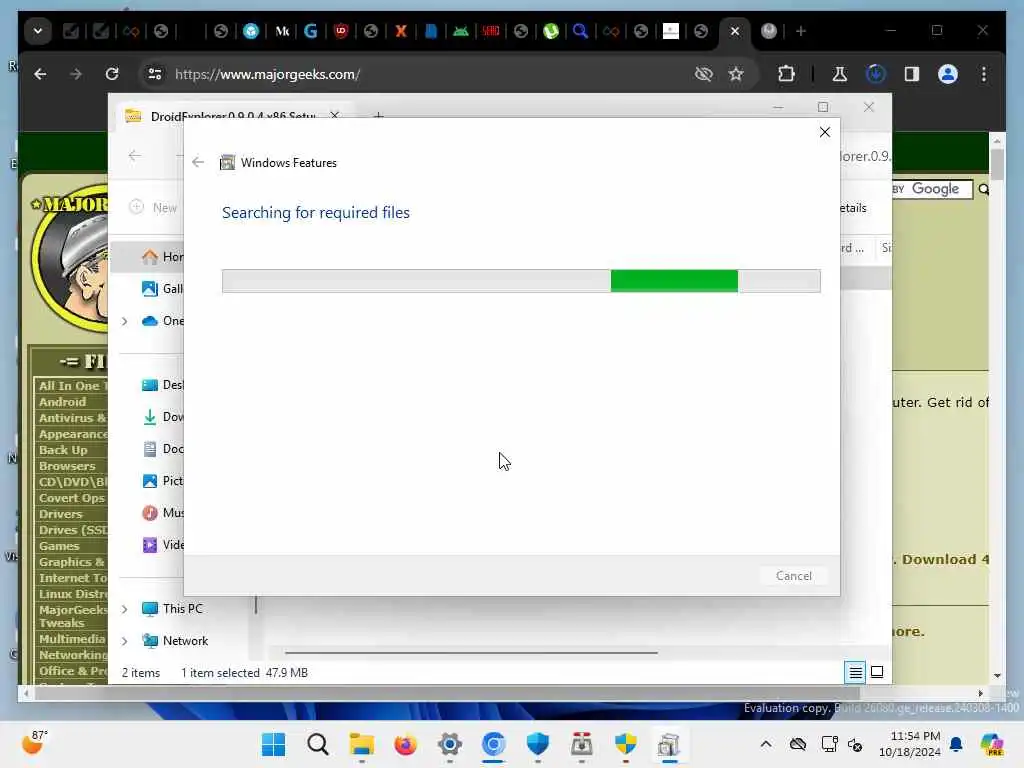Expand the OneDrive node

tap(124, 321)
